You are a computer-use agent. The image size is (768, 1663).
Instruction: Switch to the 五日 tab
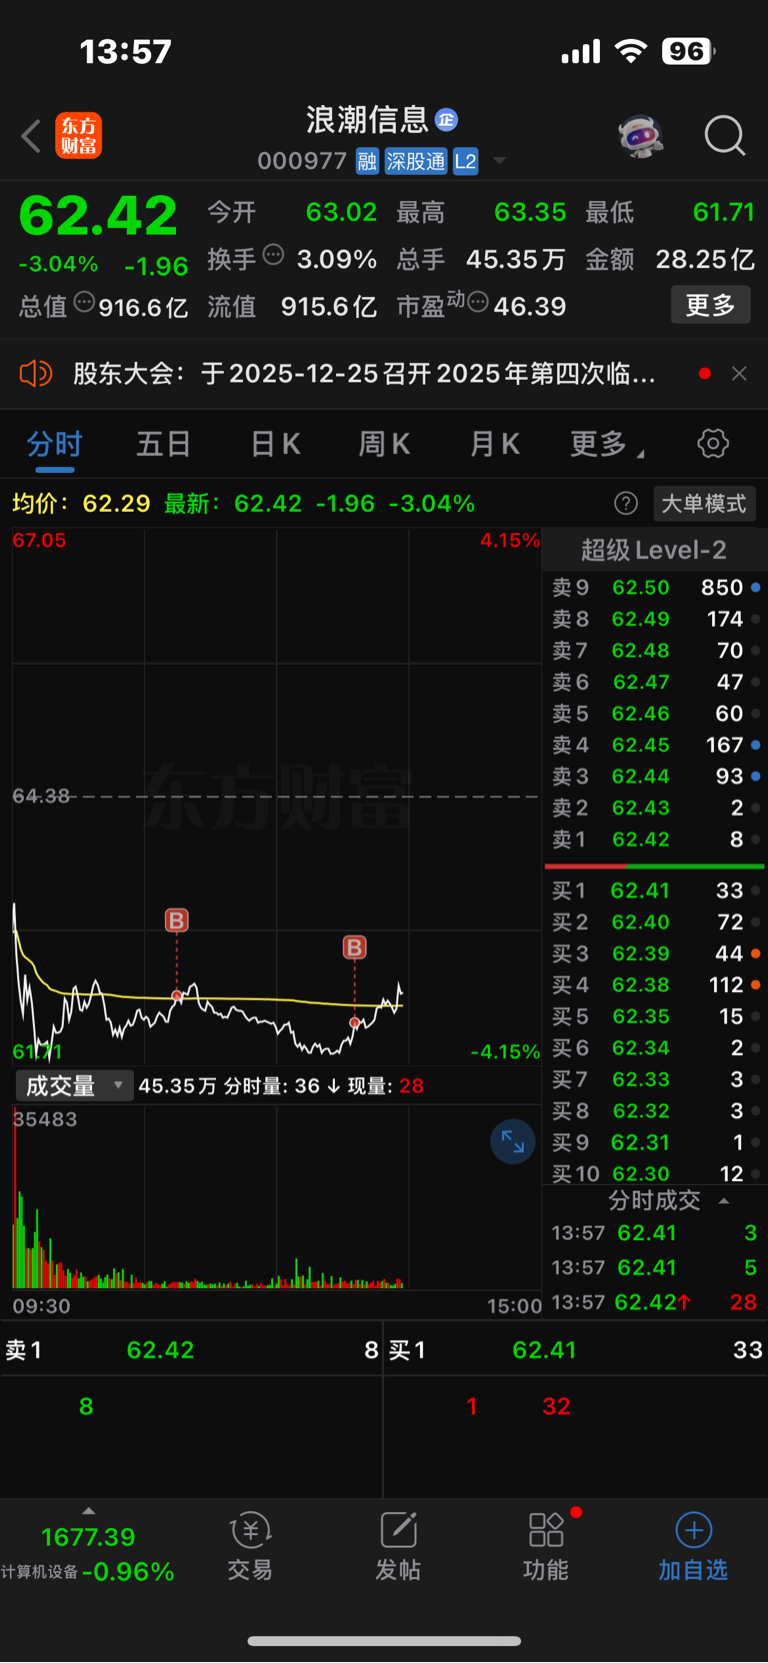coord(163,444)
